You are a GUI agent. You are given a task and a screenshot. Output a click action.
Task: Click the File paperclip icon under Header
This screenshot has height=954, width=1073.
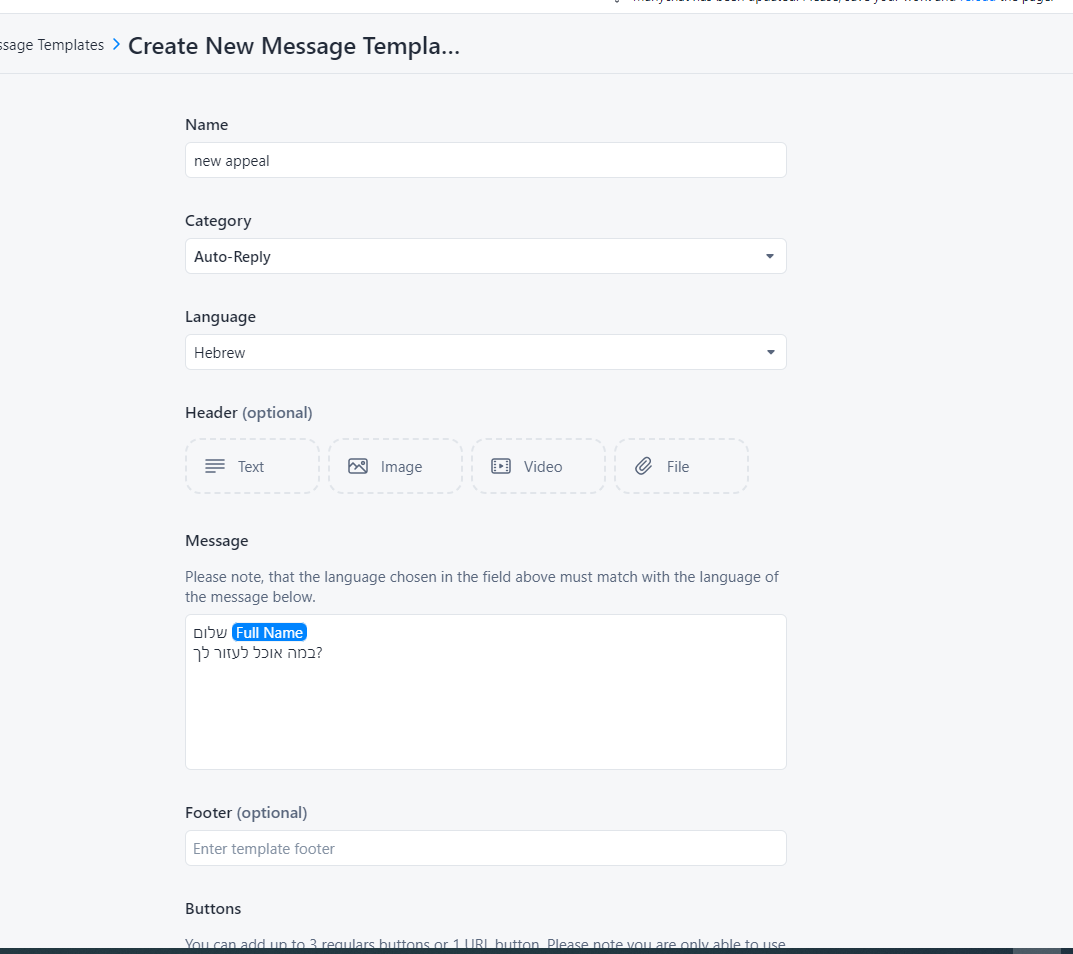(644, 466)
